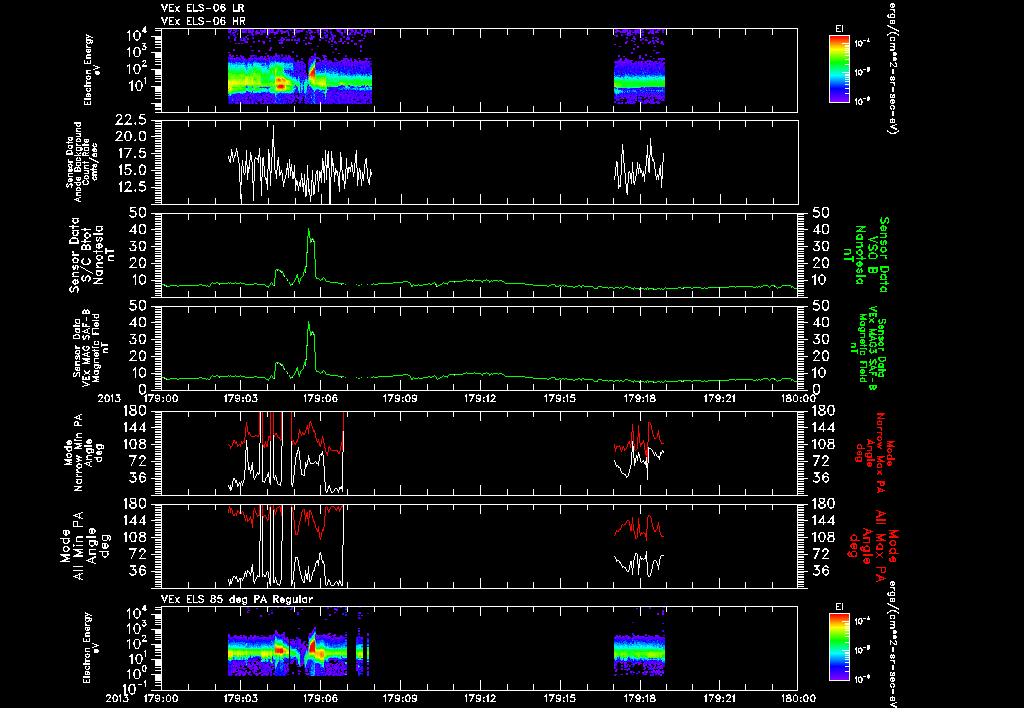This screenshot has width=1024, height=708.
Task: Click the 15.0 tick label on count-rate axis
Action: coord(131,170)
